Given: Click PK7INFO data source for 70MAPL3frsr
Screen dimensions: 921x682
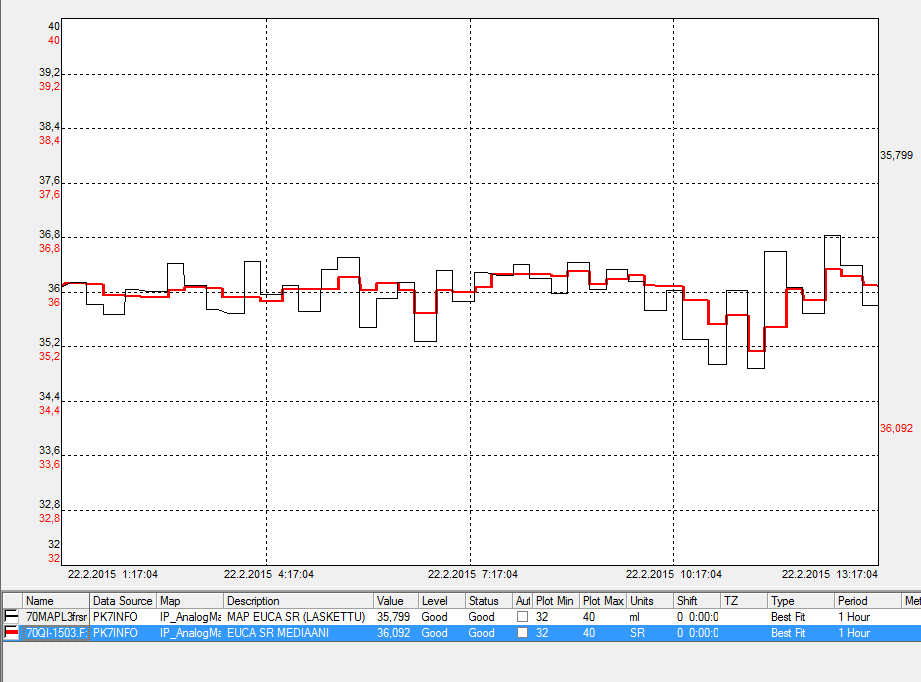Looking at the screenshot, I should 115,617.
